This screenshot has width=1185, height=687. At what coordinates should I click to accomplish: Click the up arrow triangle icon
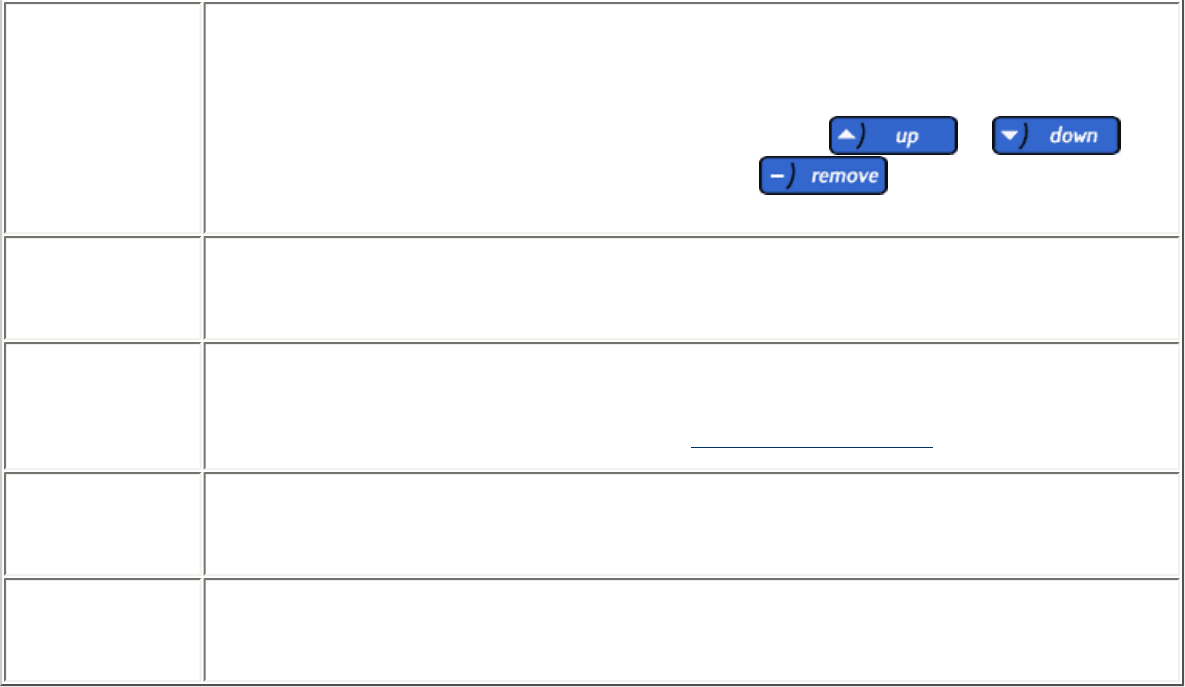846,136
